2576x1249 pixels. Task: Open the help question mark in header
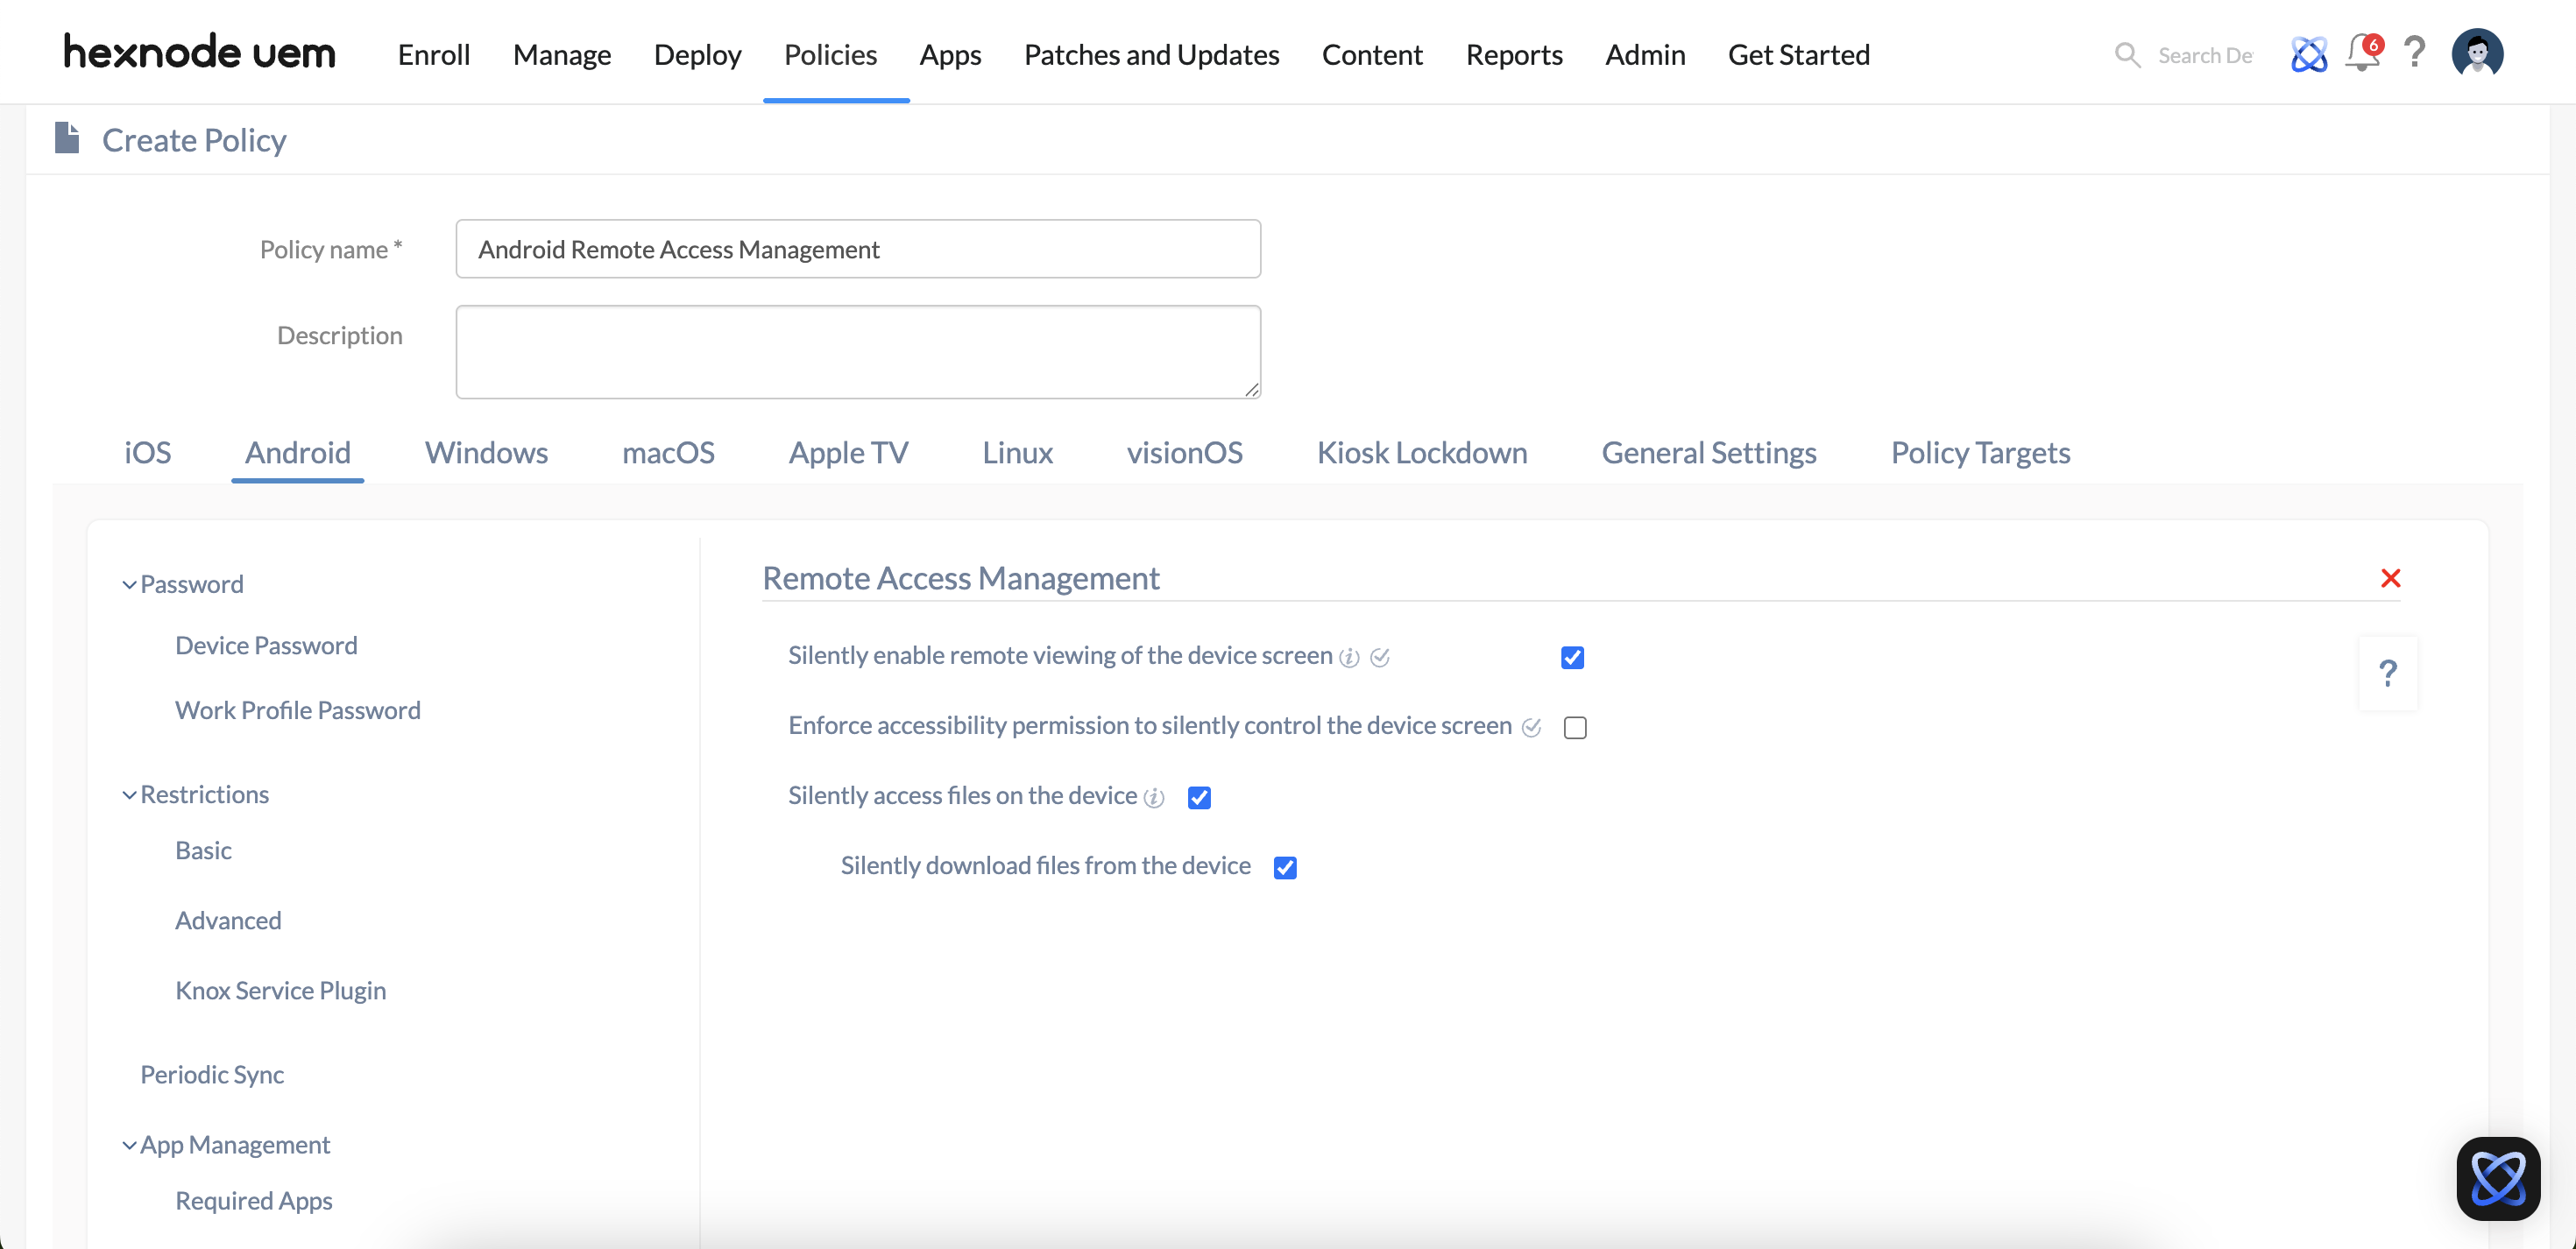2415,52
